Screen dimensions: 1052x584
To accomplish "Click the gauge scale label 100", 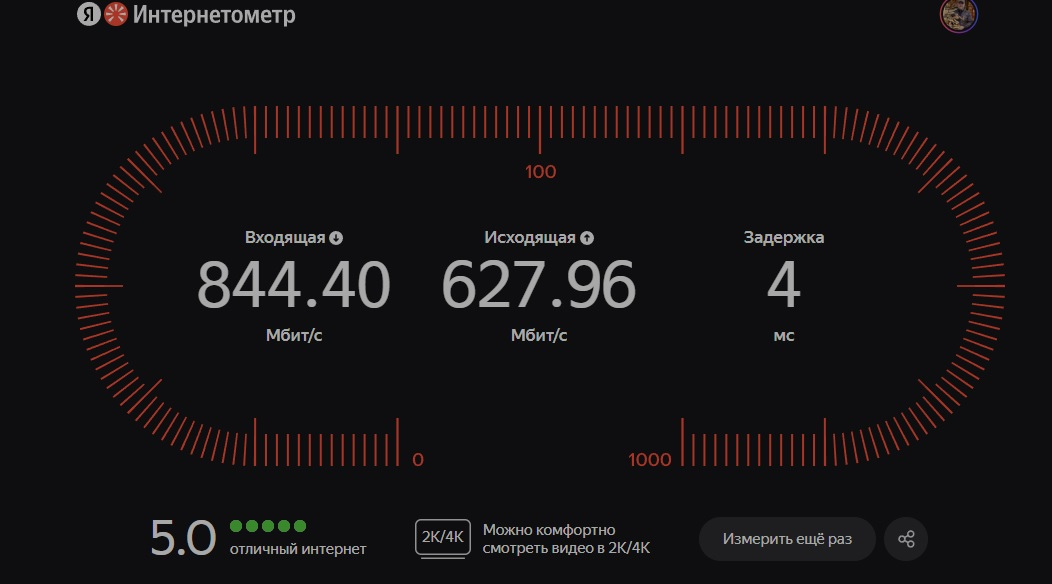I will (540, 172).
